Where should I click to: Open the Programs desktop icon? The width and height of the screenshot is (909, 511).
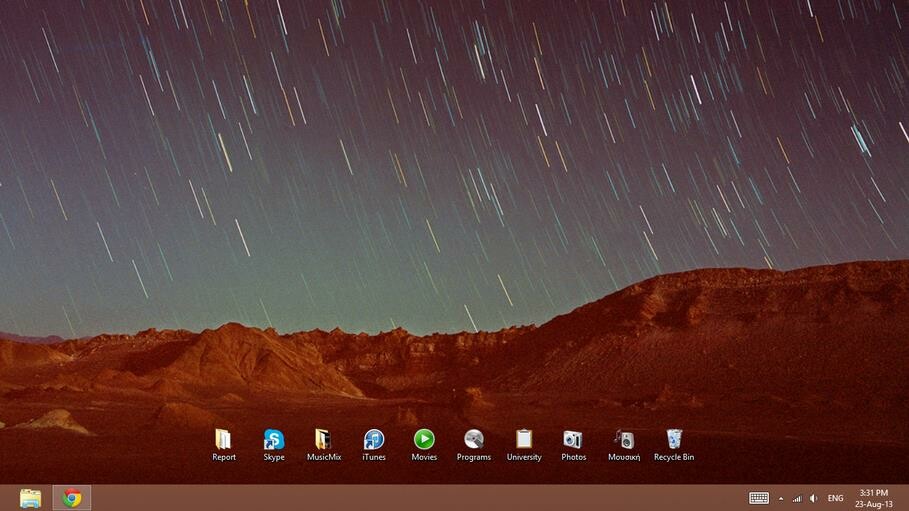pyautogui.click(x=474, y=440)
